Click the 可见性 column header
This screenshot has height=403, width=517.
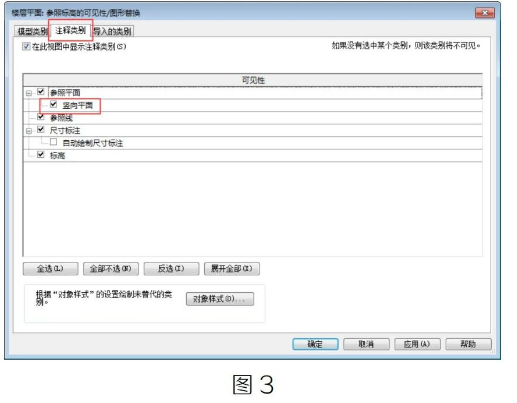[253, 80]
